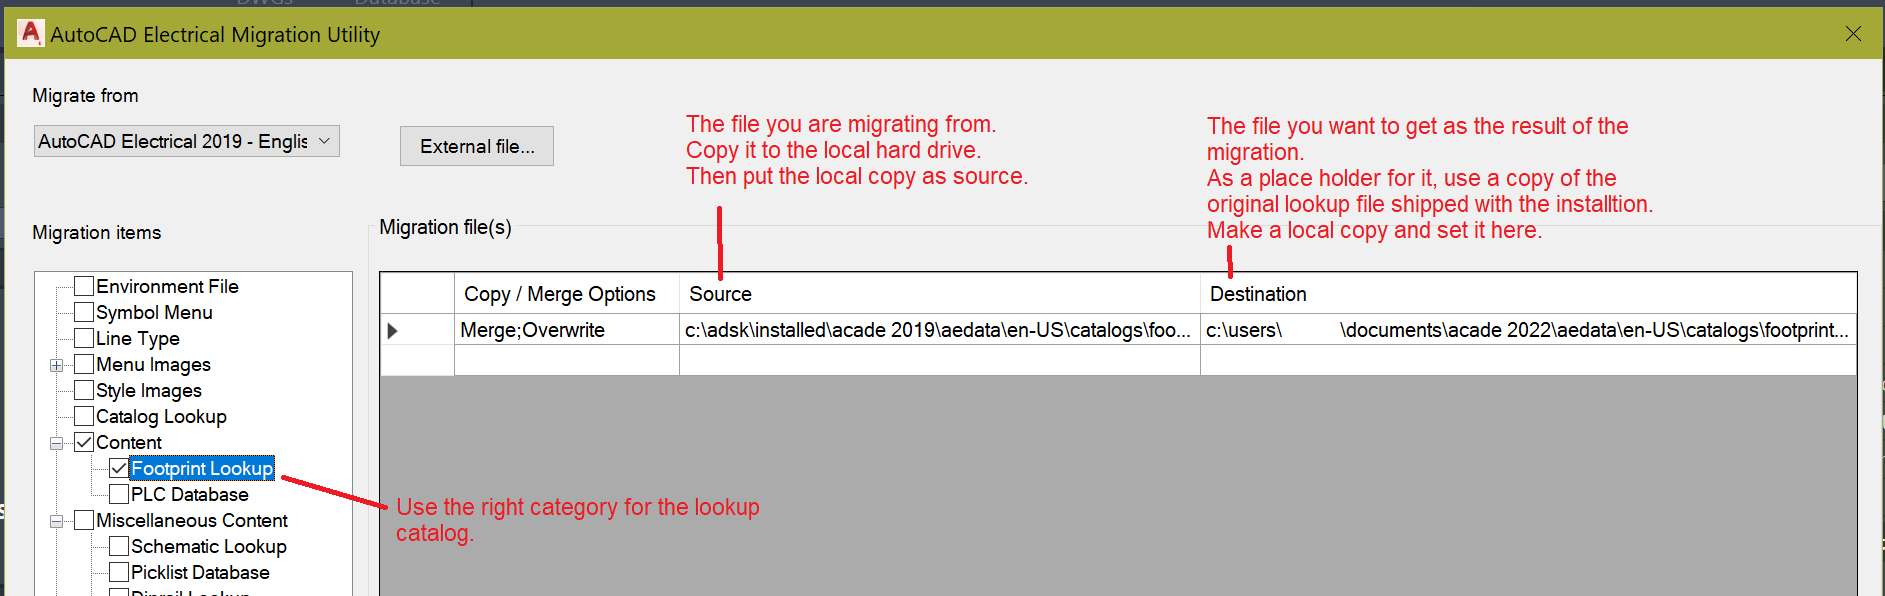Check the Menu Images checkbox
1885x596 pixels.
click(x=84, y=364)
